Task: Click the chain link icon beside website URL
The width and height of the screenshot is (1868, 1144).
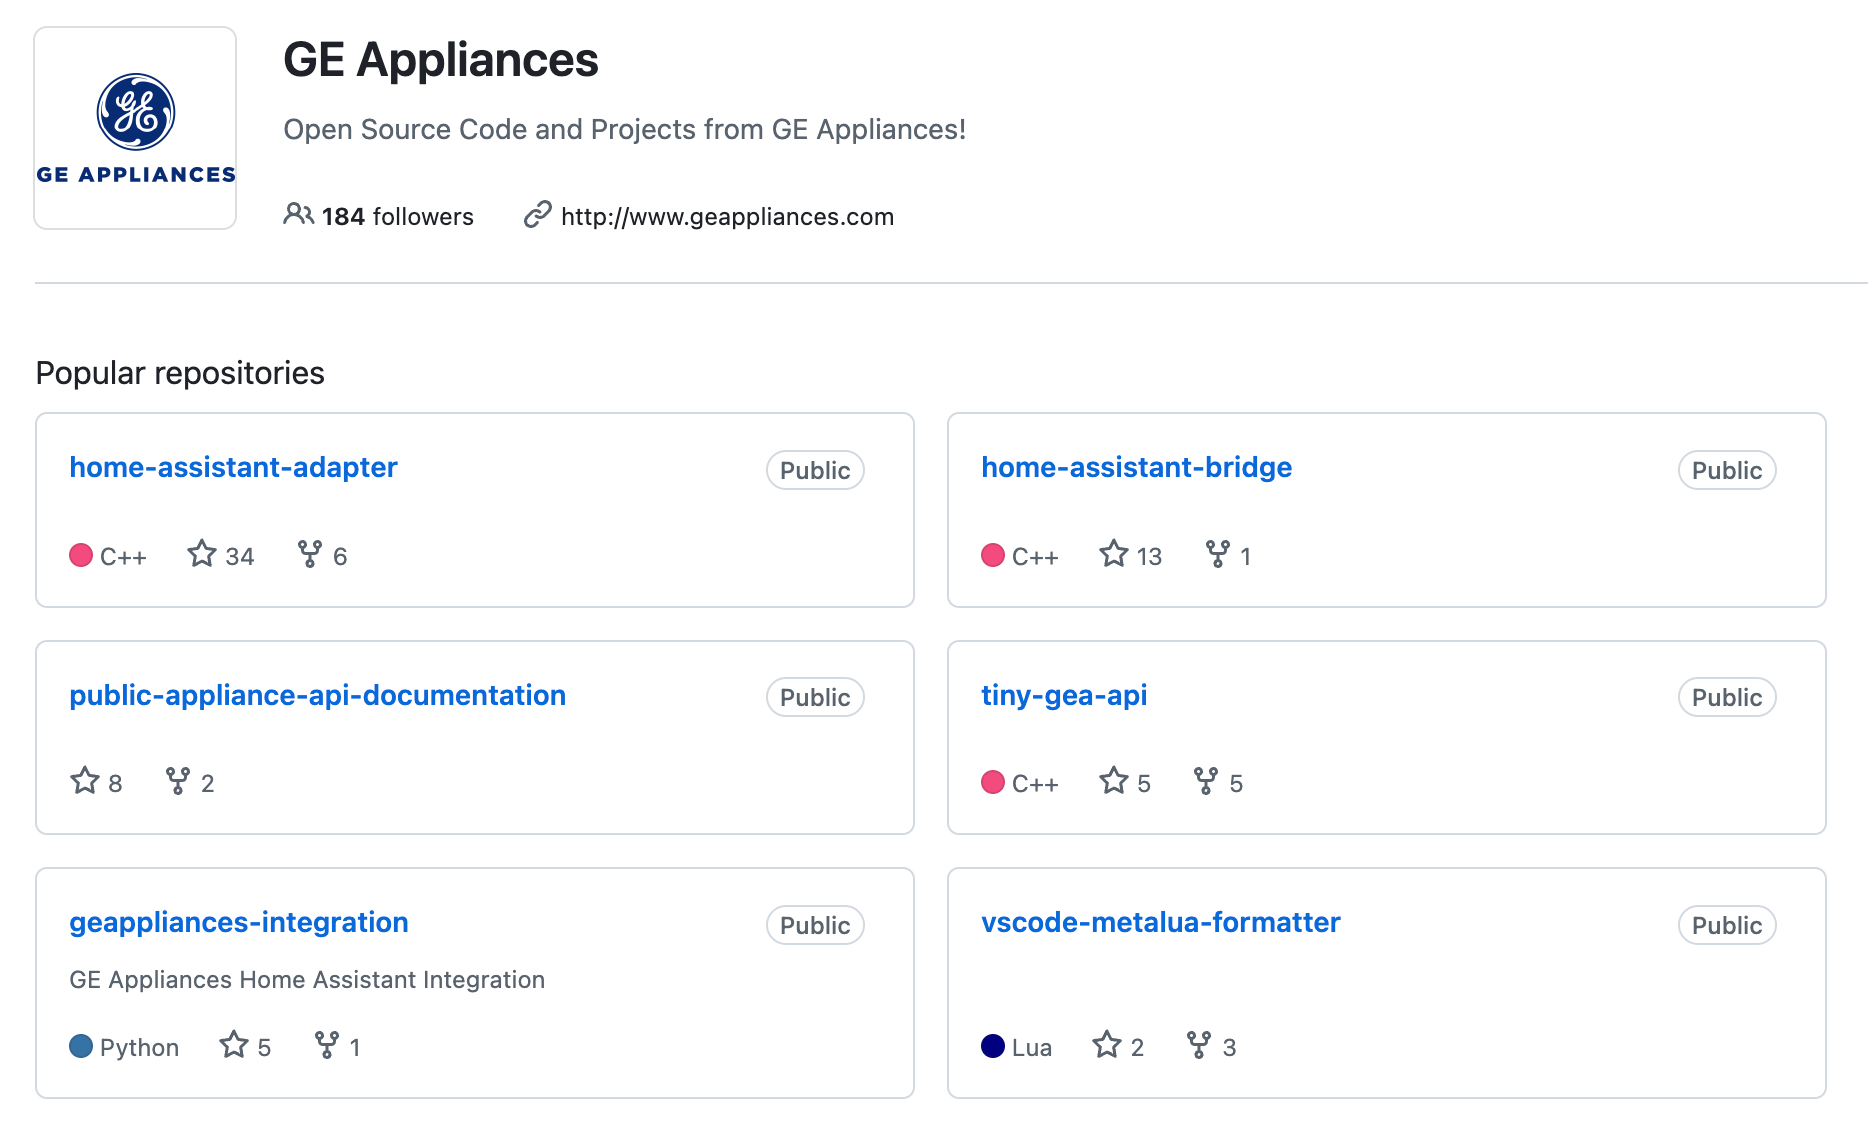Action: click(x=537, y=215)
